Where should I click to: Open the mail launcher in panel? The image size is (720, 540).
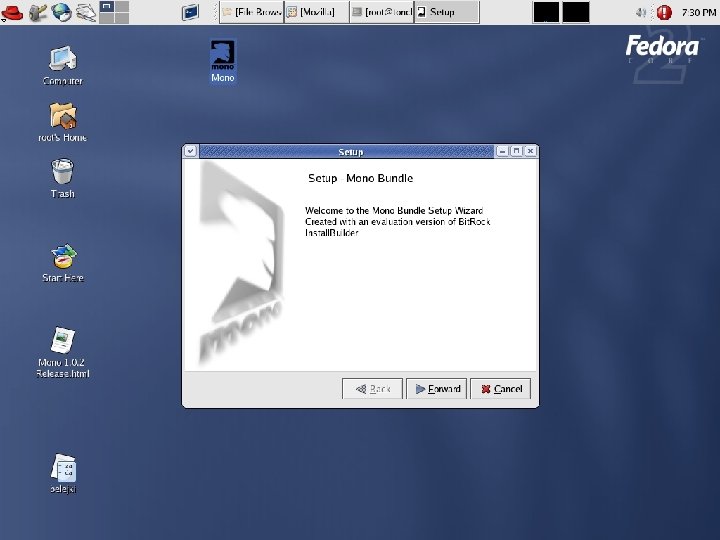(x=85, y=12)
